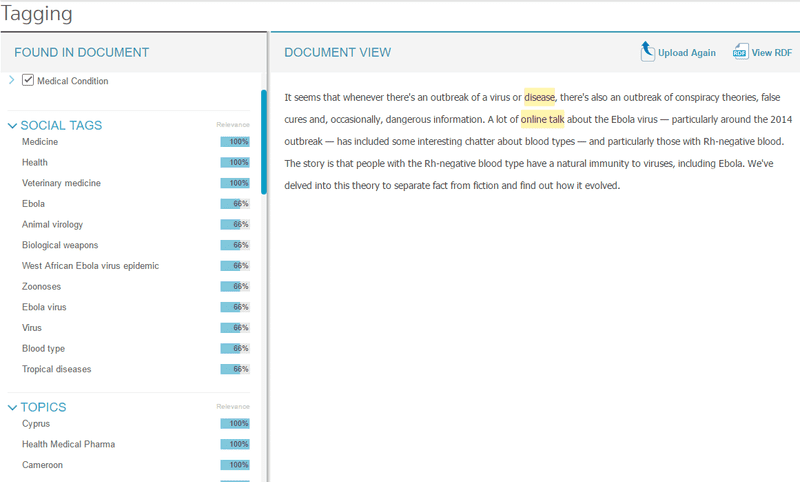Click the Medicine relevance bar 100%
Screen dimensions: 800x482
(235, 142)
